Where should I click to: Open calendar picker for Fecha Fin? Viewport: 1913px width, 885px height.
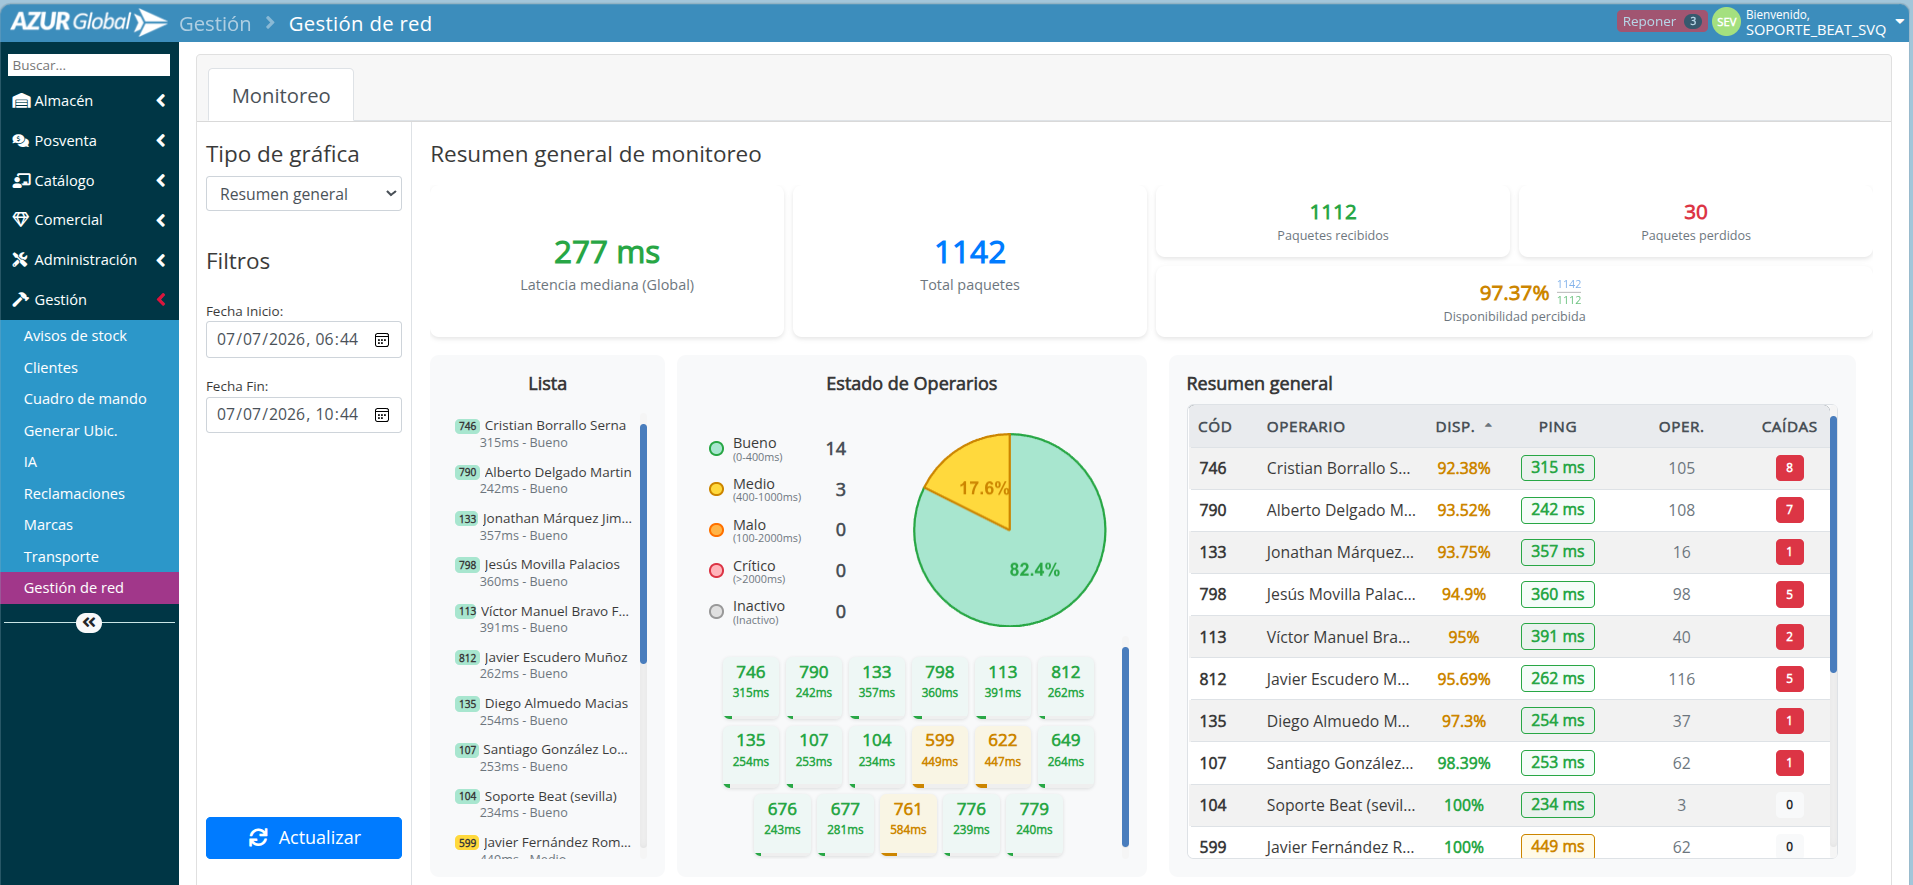[382, 415]
